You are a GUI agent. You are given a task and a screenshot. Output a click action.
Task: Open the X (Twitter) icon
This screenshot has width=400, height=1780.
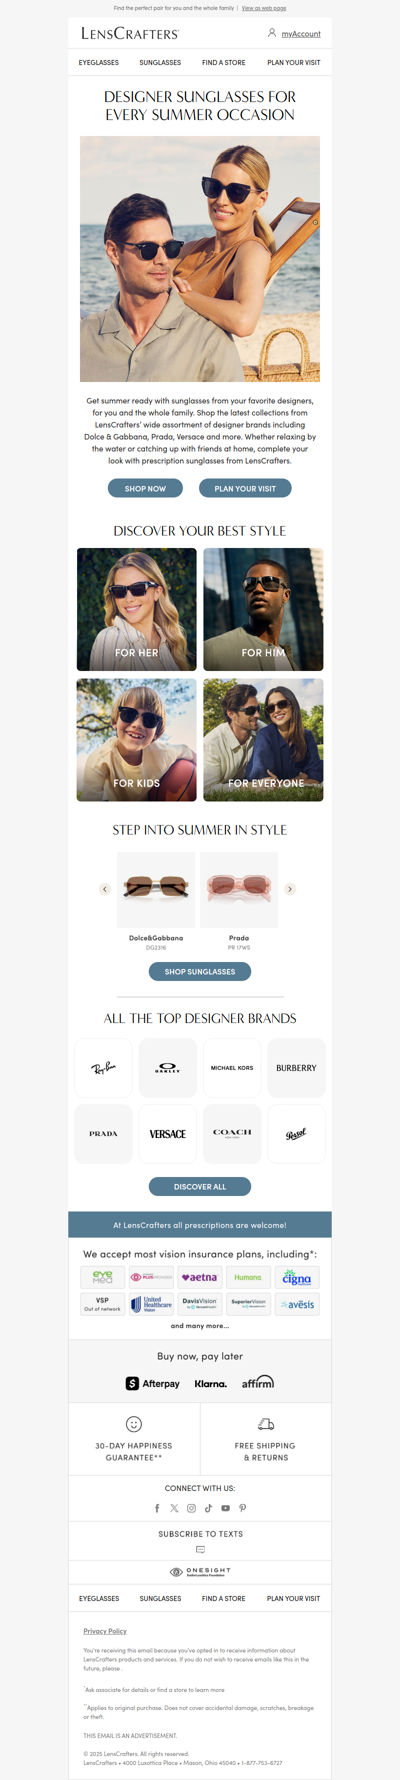[174, 1508]
